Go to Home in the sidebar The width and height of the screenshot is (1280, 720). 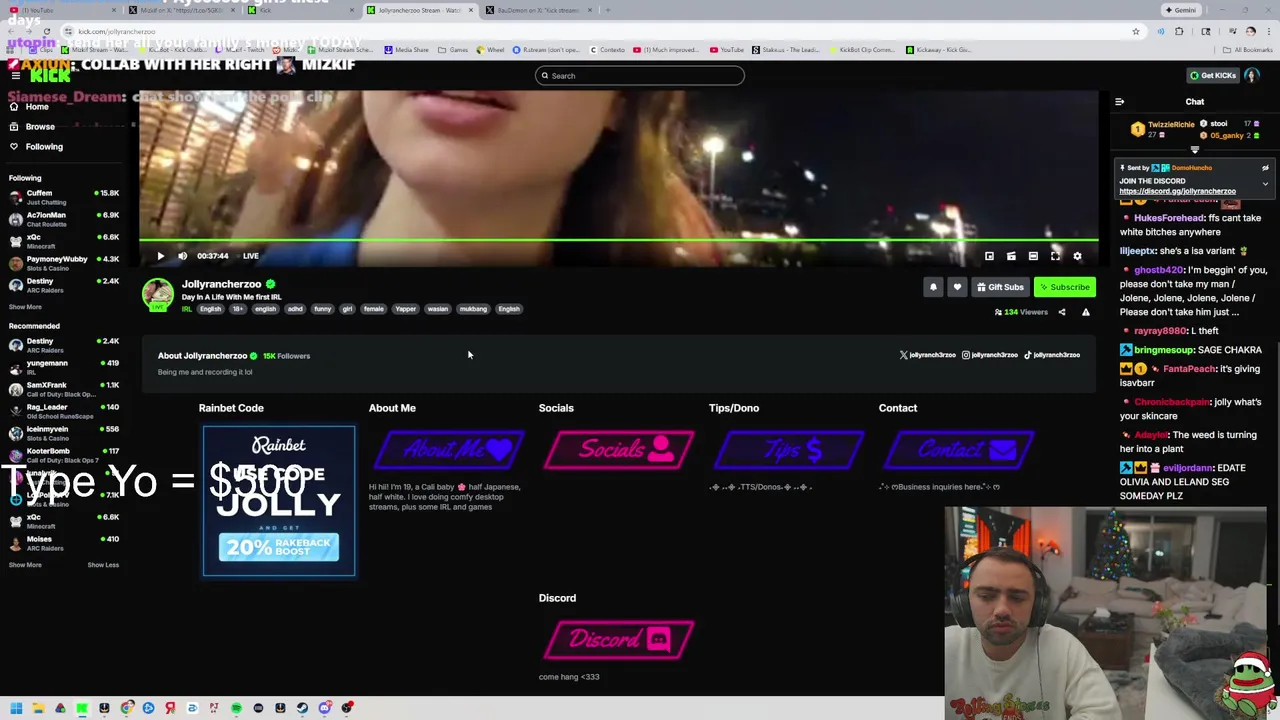click(36, 107)
